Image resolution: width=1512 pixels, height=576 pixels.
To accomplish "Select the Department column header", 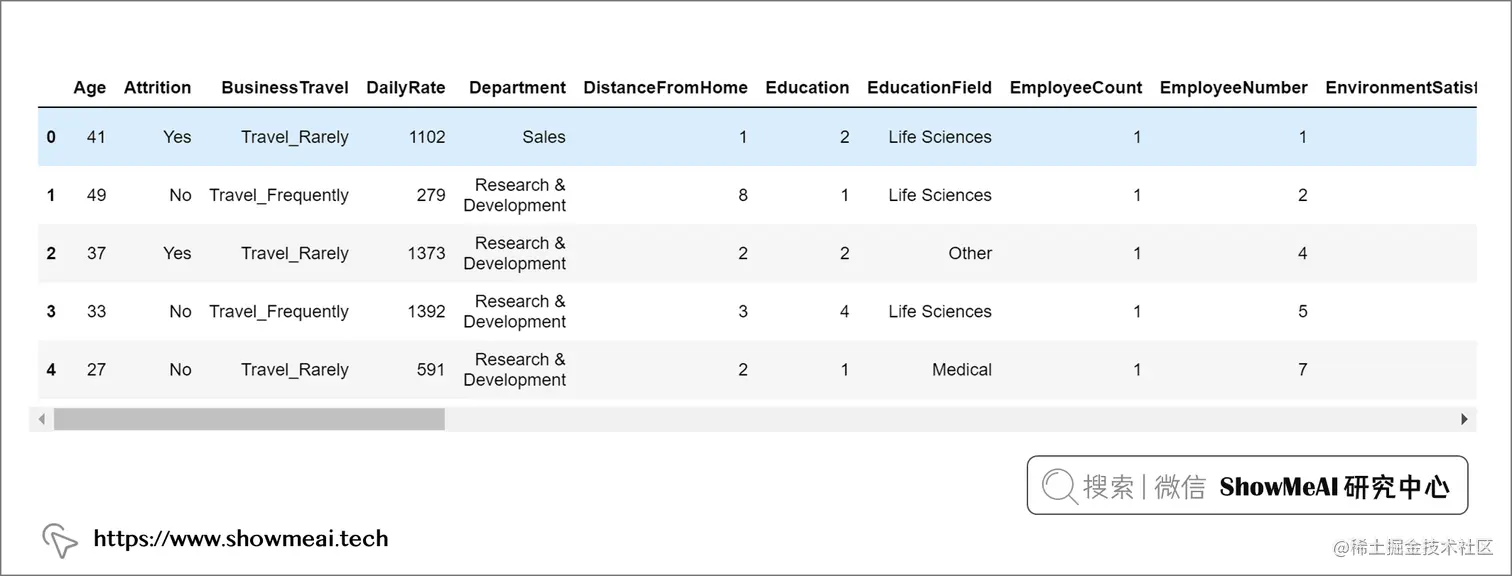I will pos(517,88).
